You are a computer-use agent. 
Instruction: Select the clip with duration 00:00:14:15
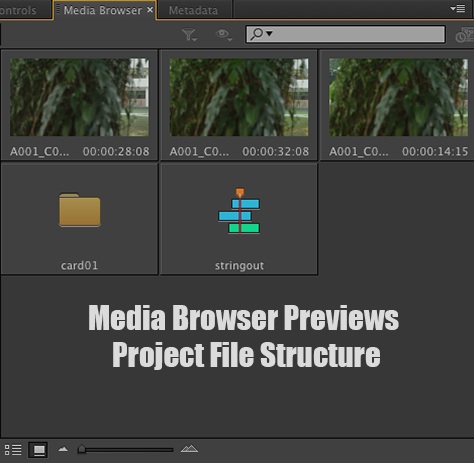pyautogui.click(x=398, y=105)
